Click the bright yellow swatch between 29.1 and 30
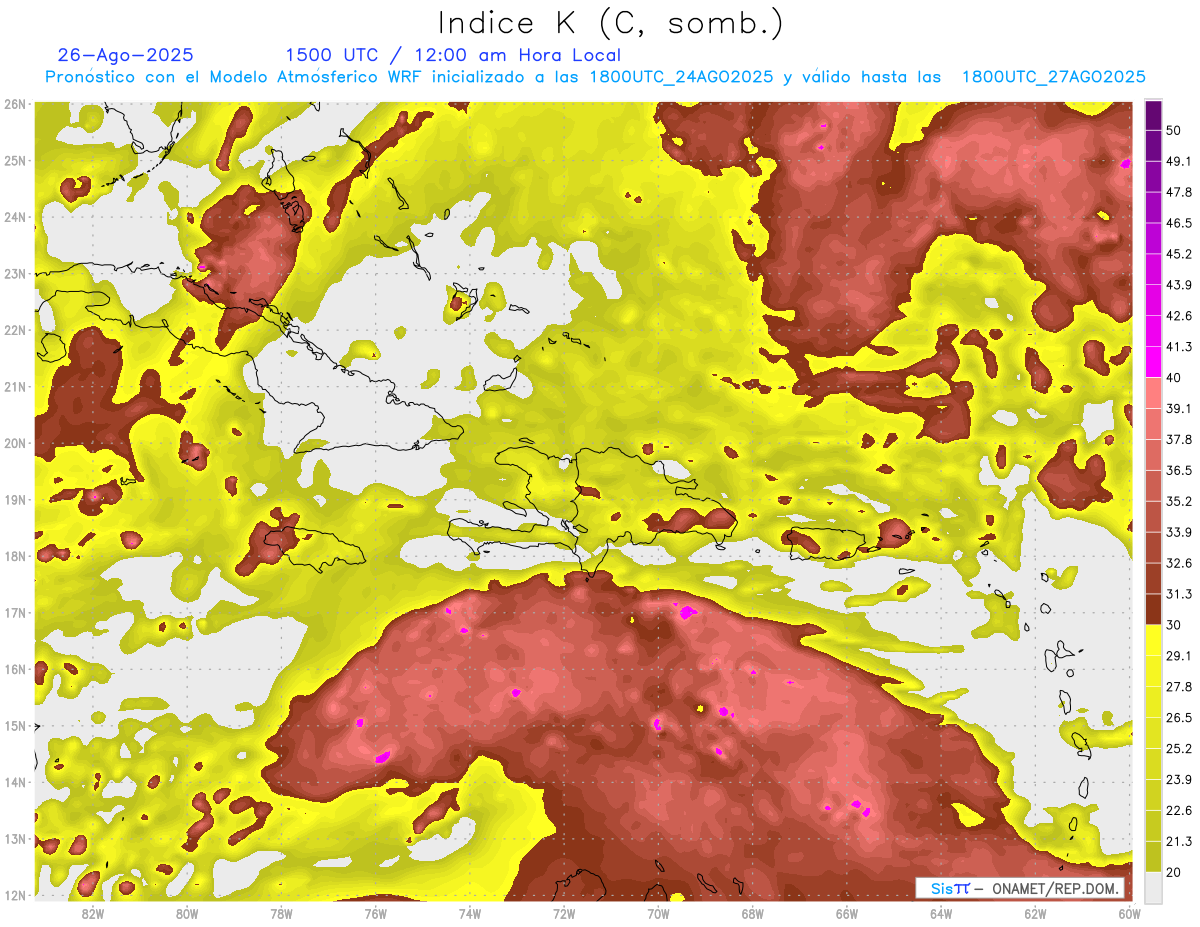Viewport: 1200px width, 927px height. 1152,640
